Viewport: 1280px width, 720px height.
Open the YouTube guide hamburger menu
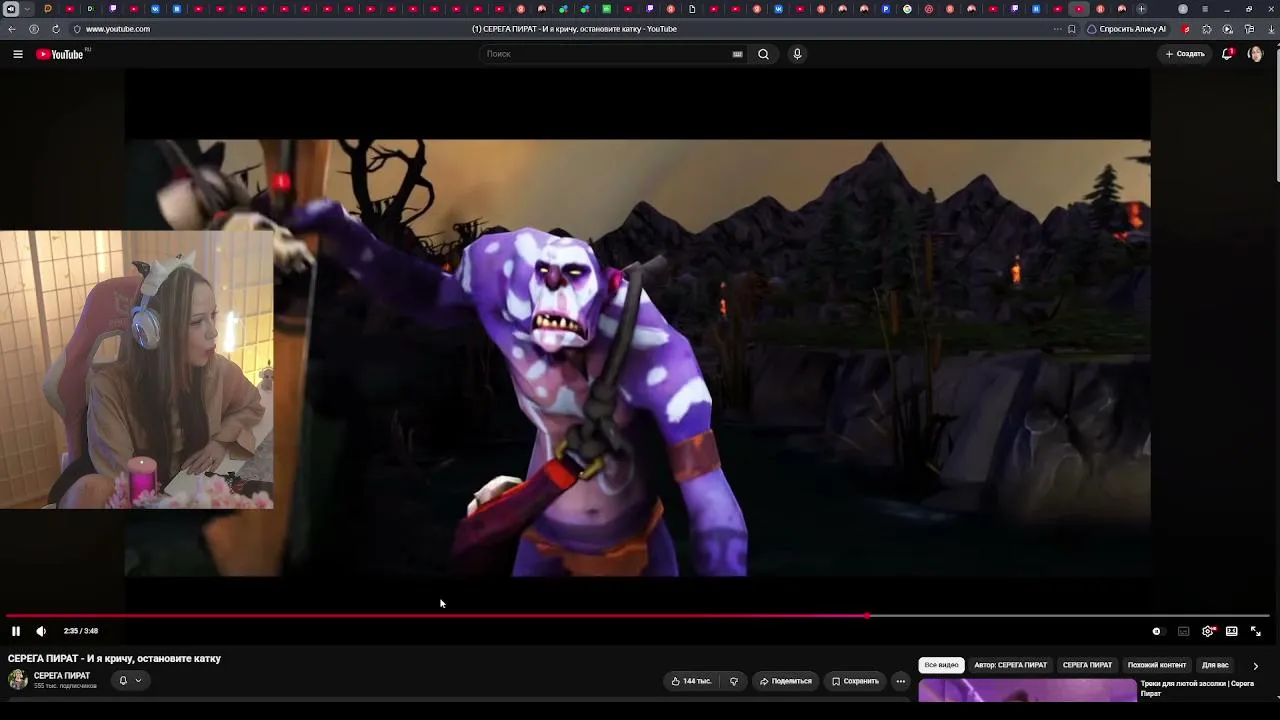(x=18, y=54)
